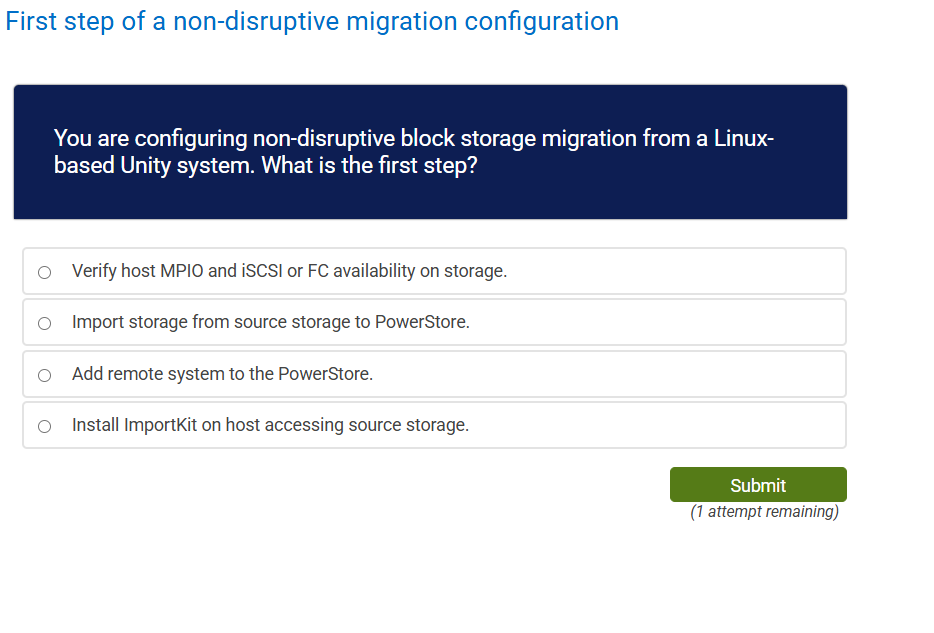
Task: Select the radio button for 'Import storage from source storage to PowerStore'
Action: point(44,323)
